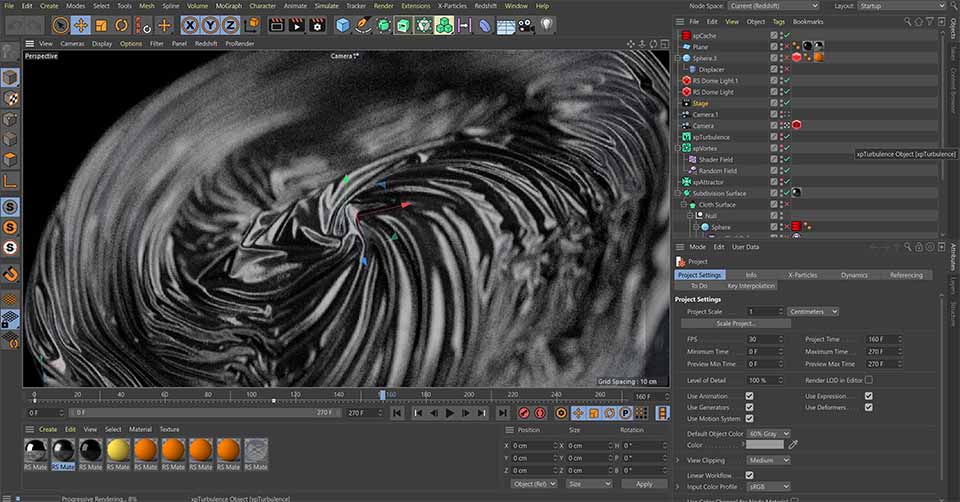Open the Floor/environment grid icon in the toolbar
Screen dimensions: 960x502
pos(506,25)
